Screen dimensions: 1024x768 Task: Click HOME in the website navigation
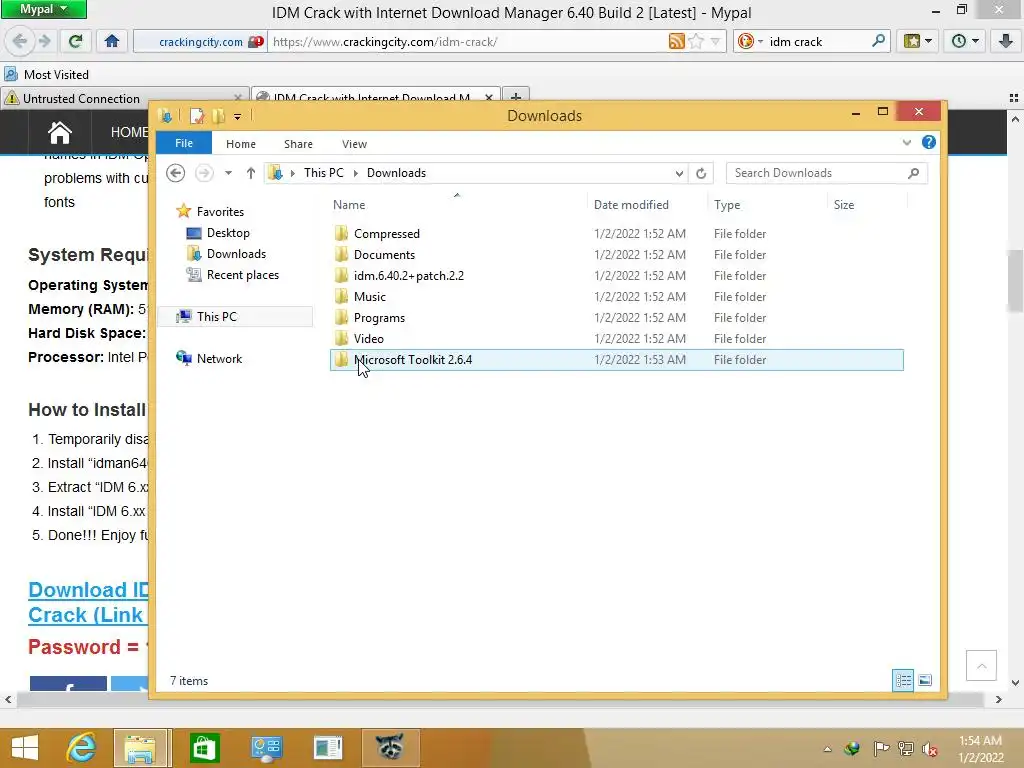click(x=129, y=132)
